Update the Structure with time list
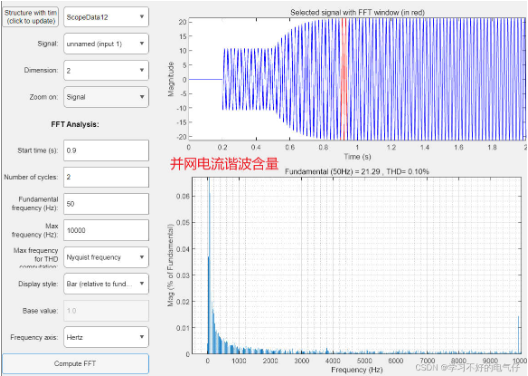Viewport: 528px width, 376px height. pos(31,17)
